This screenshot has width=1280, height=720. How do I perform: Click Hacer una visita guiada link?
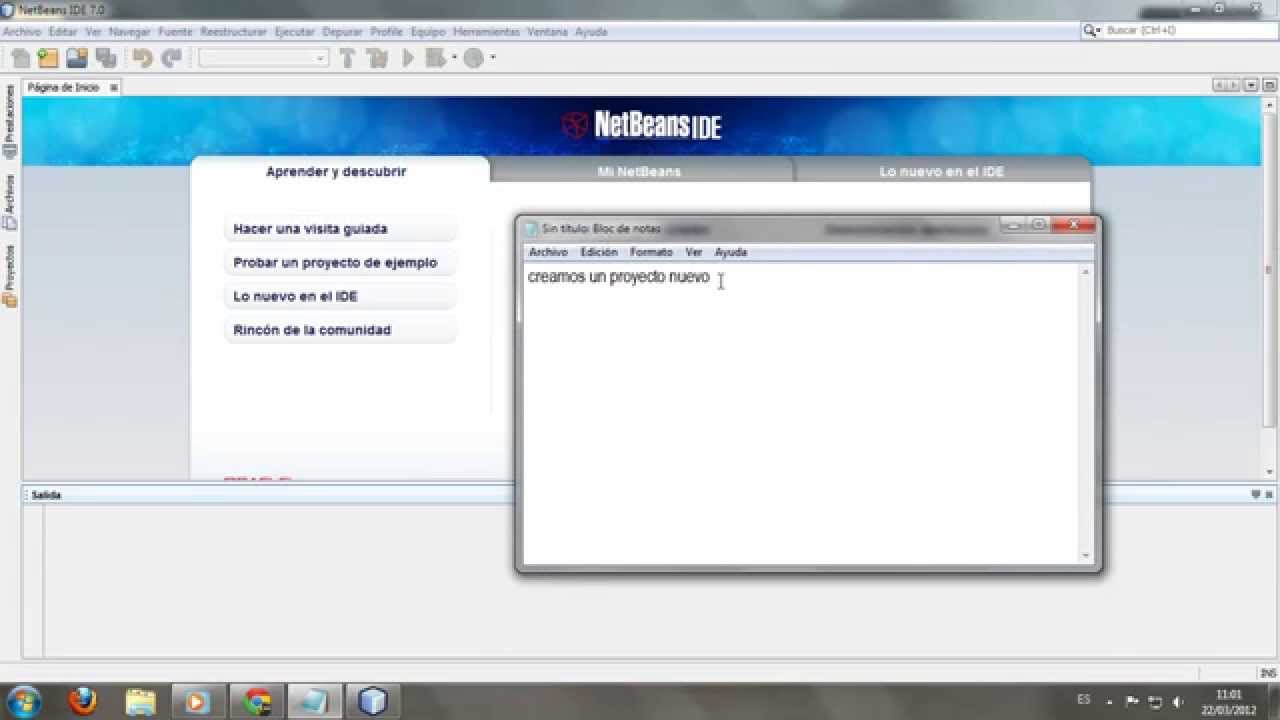point(310,229)
